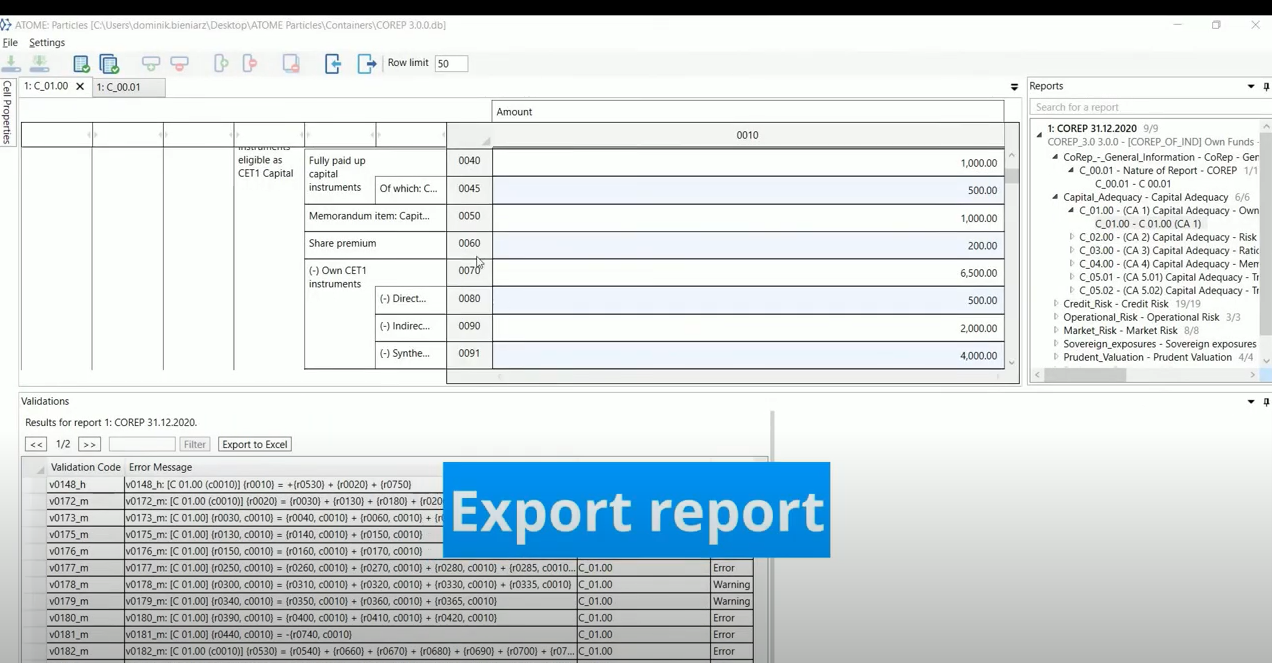The image size is (1272, 663).
Task: Click the validate report icon with green check
Action: [x=81, y=64]
